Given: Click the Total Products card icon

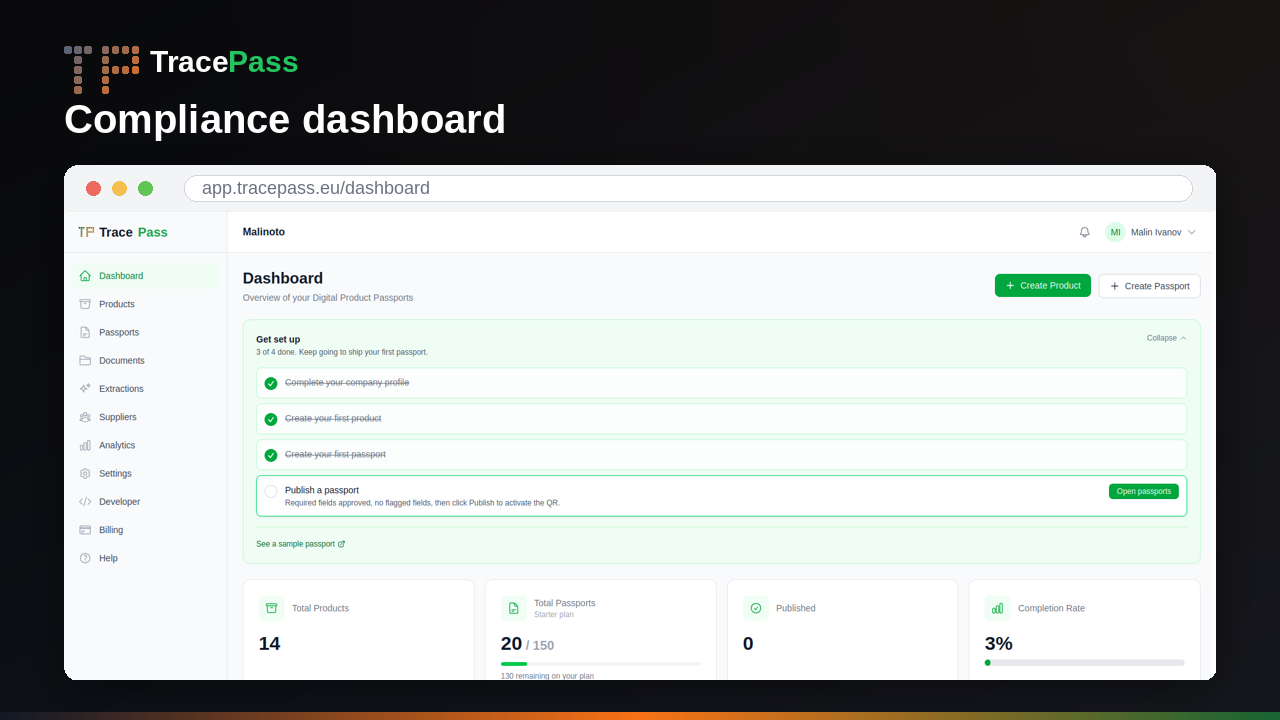Looking at the screenshot, I should click(x=271, y=608).
